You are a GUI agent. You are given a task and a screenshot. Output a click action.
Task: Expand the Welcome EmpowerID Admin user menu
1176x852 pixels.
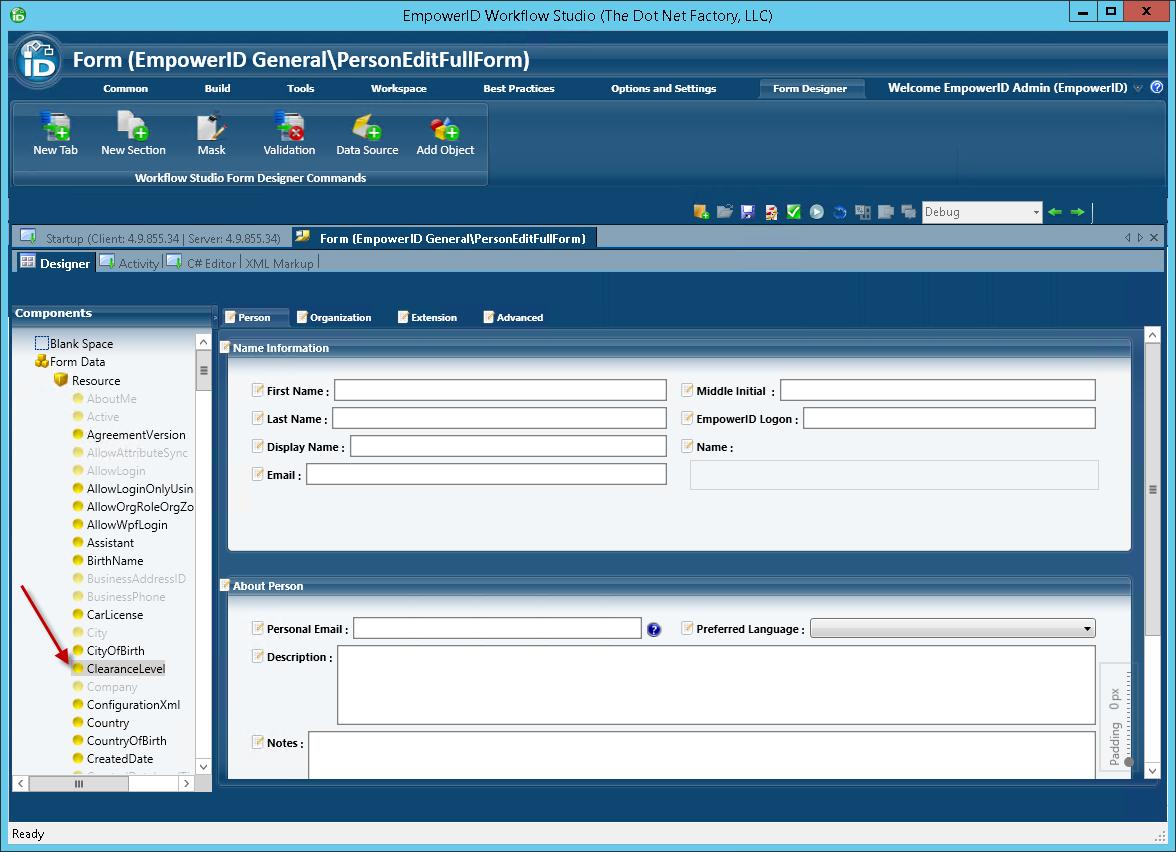point(1138,89)
